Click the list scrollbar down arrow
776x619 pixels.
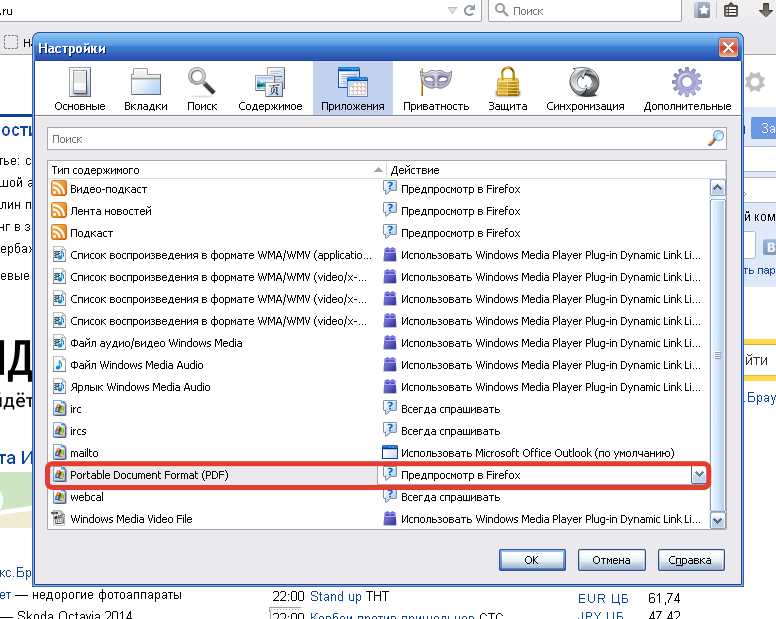pyautogui.click(x=717, y=520)
